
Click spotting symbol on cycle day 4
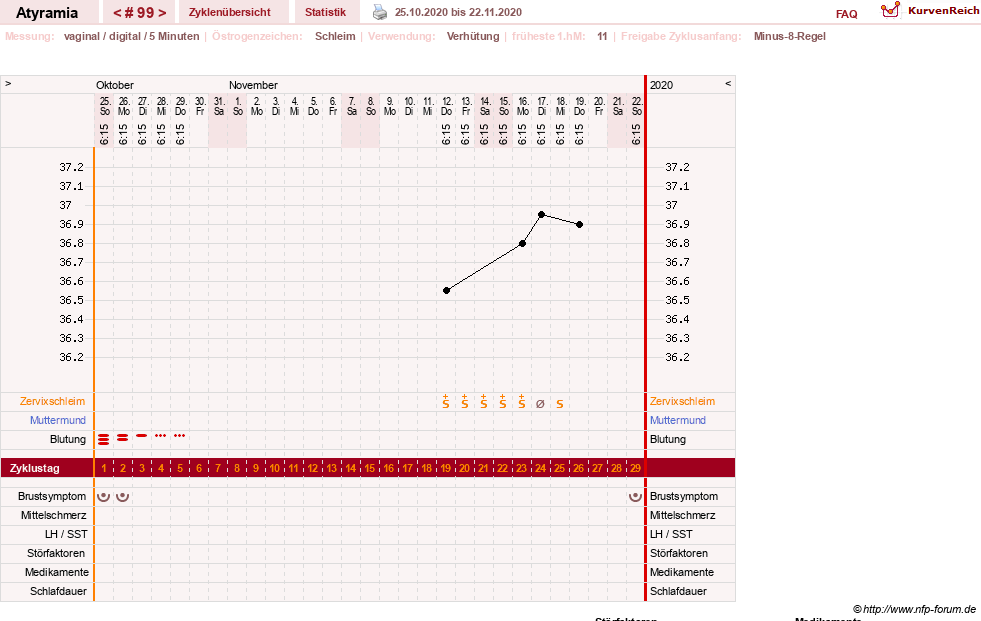click(x=161, y=435)
